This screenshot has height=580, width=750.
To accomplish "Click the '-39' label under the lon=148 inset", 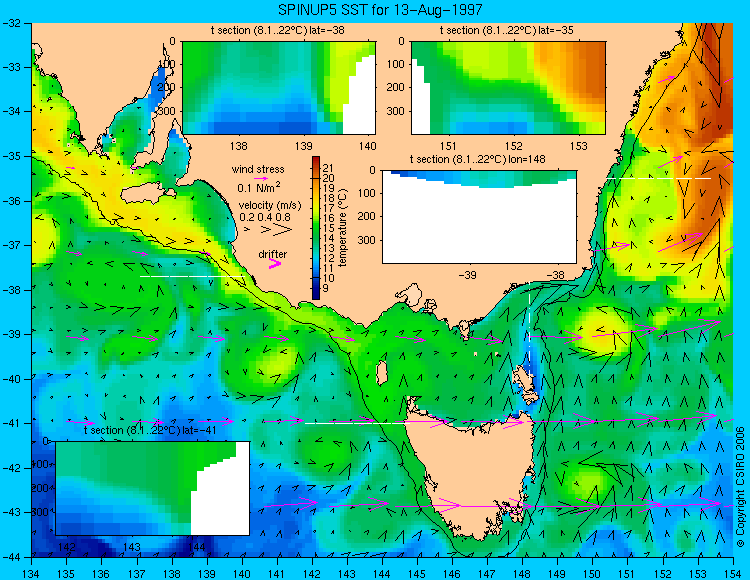I will tap(467, 275).
